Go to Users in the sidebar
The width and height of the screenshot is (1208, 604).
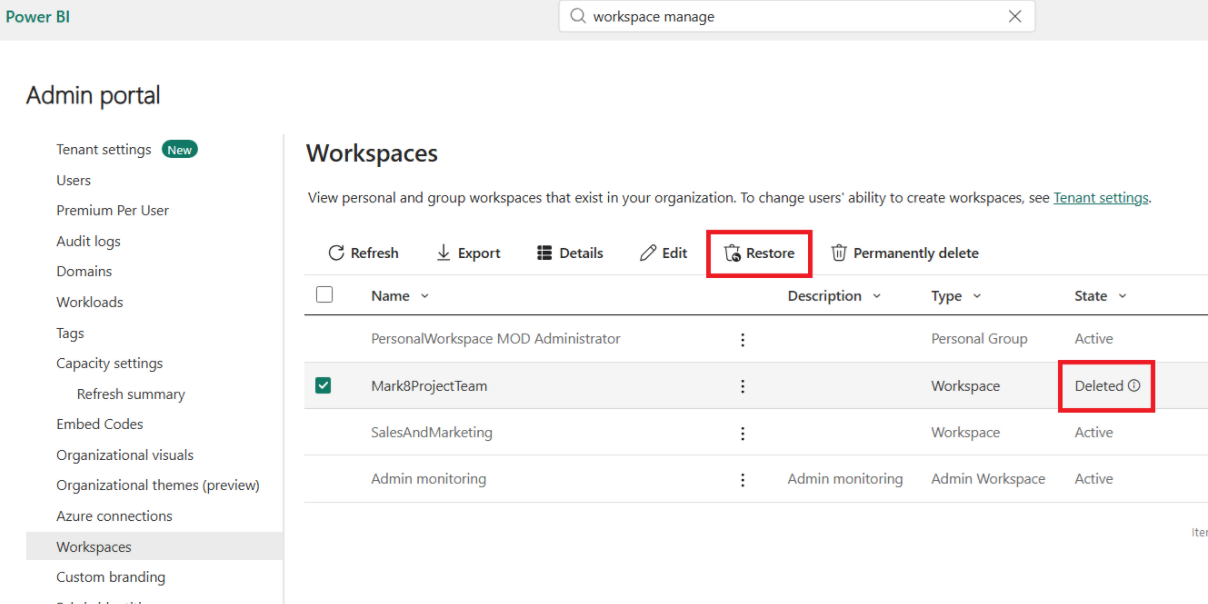point(74,180)
